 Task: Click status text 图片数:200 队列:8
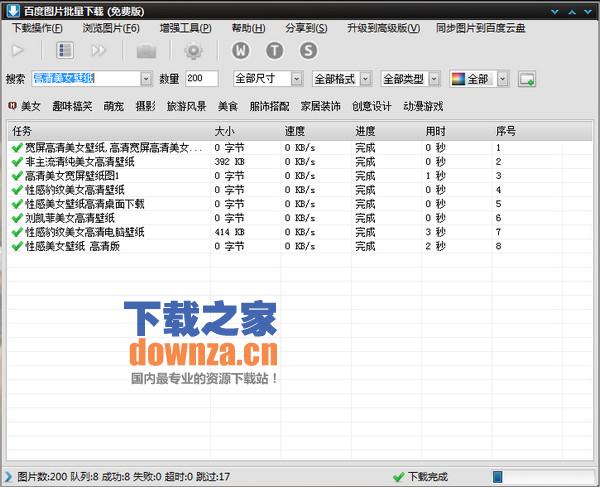(x=58, y=477)
